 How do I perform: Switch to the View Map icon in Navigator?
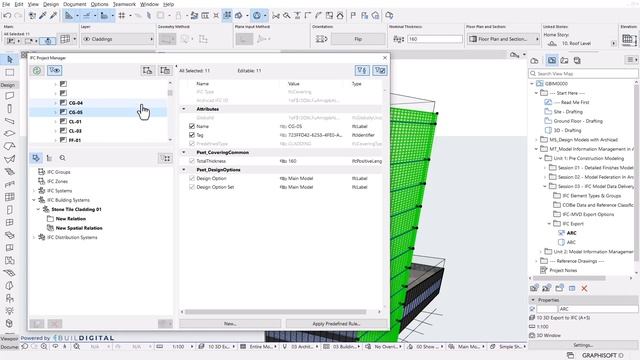click(552, 60)
